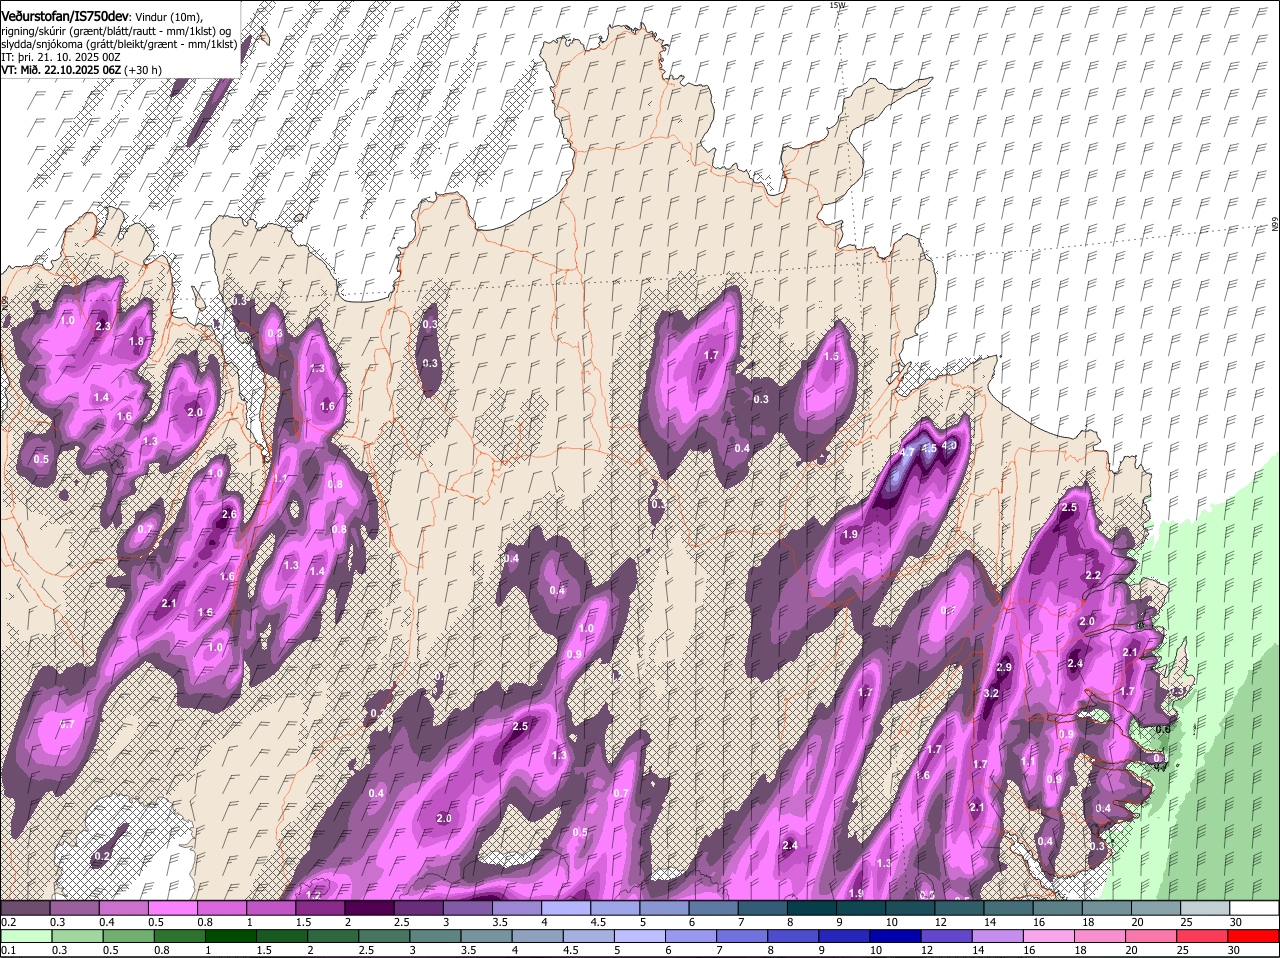
Task: Click the 'slydda/snjókoma (grátt/bleikt/grænt' description line
Action: pyautogui.click(x=119, y=43)
